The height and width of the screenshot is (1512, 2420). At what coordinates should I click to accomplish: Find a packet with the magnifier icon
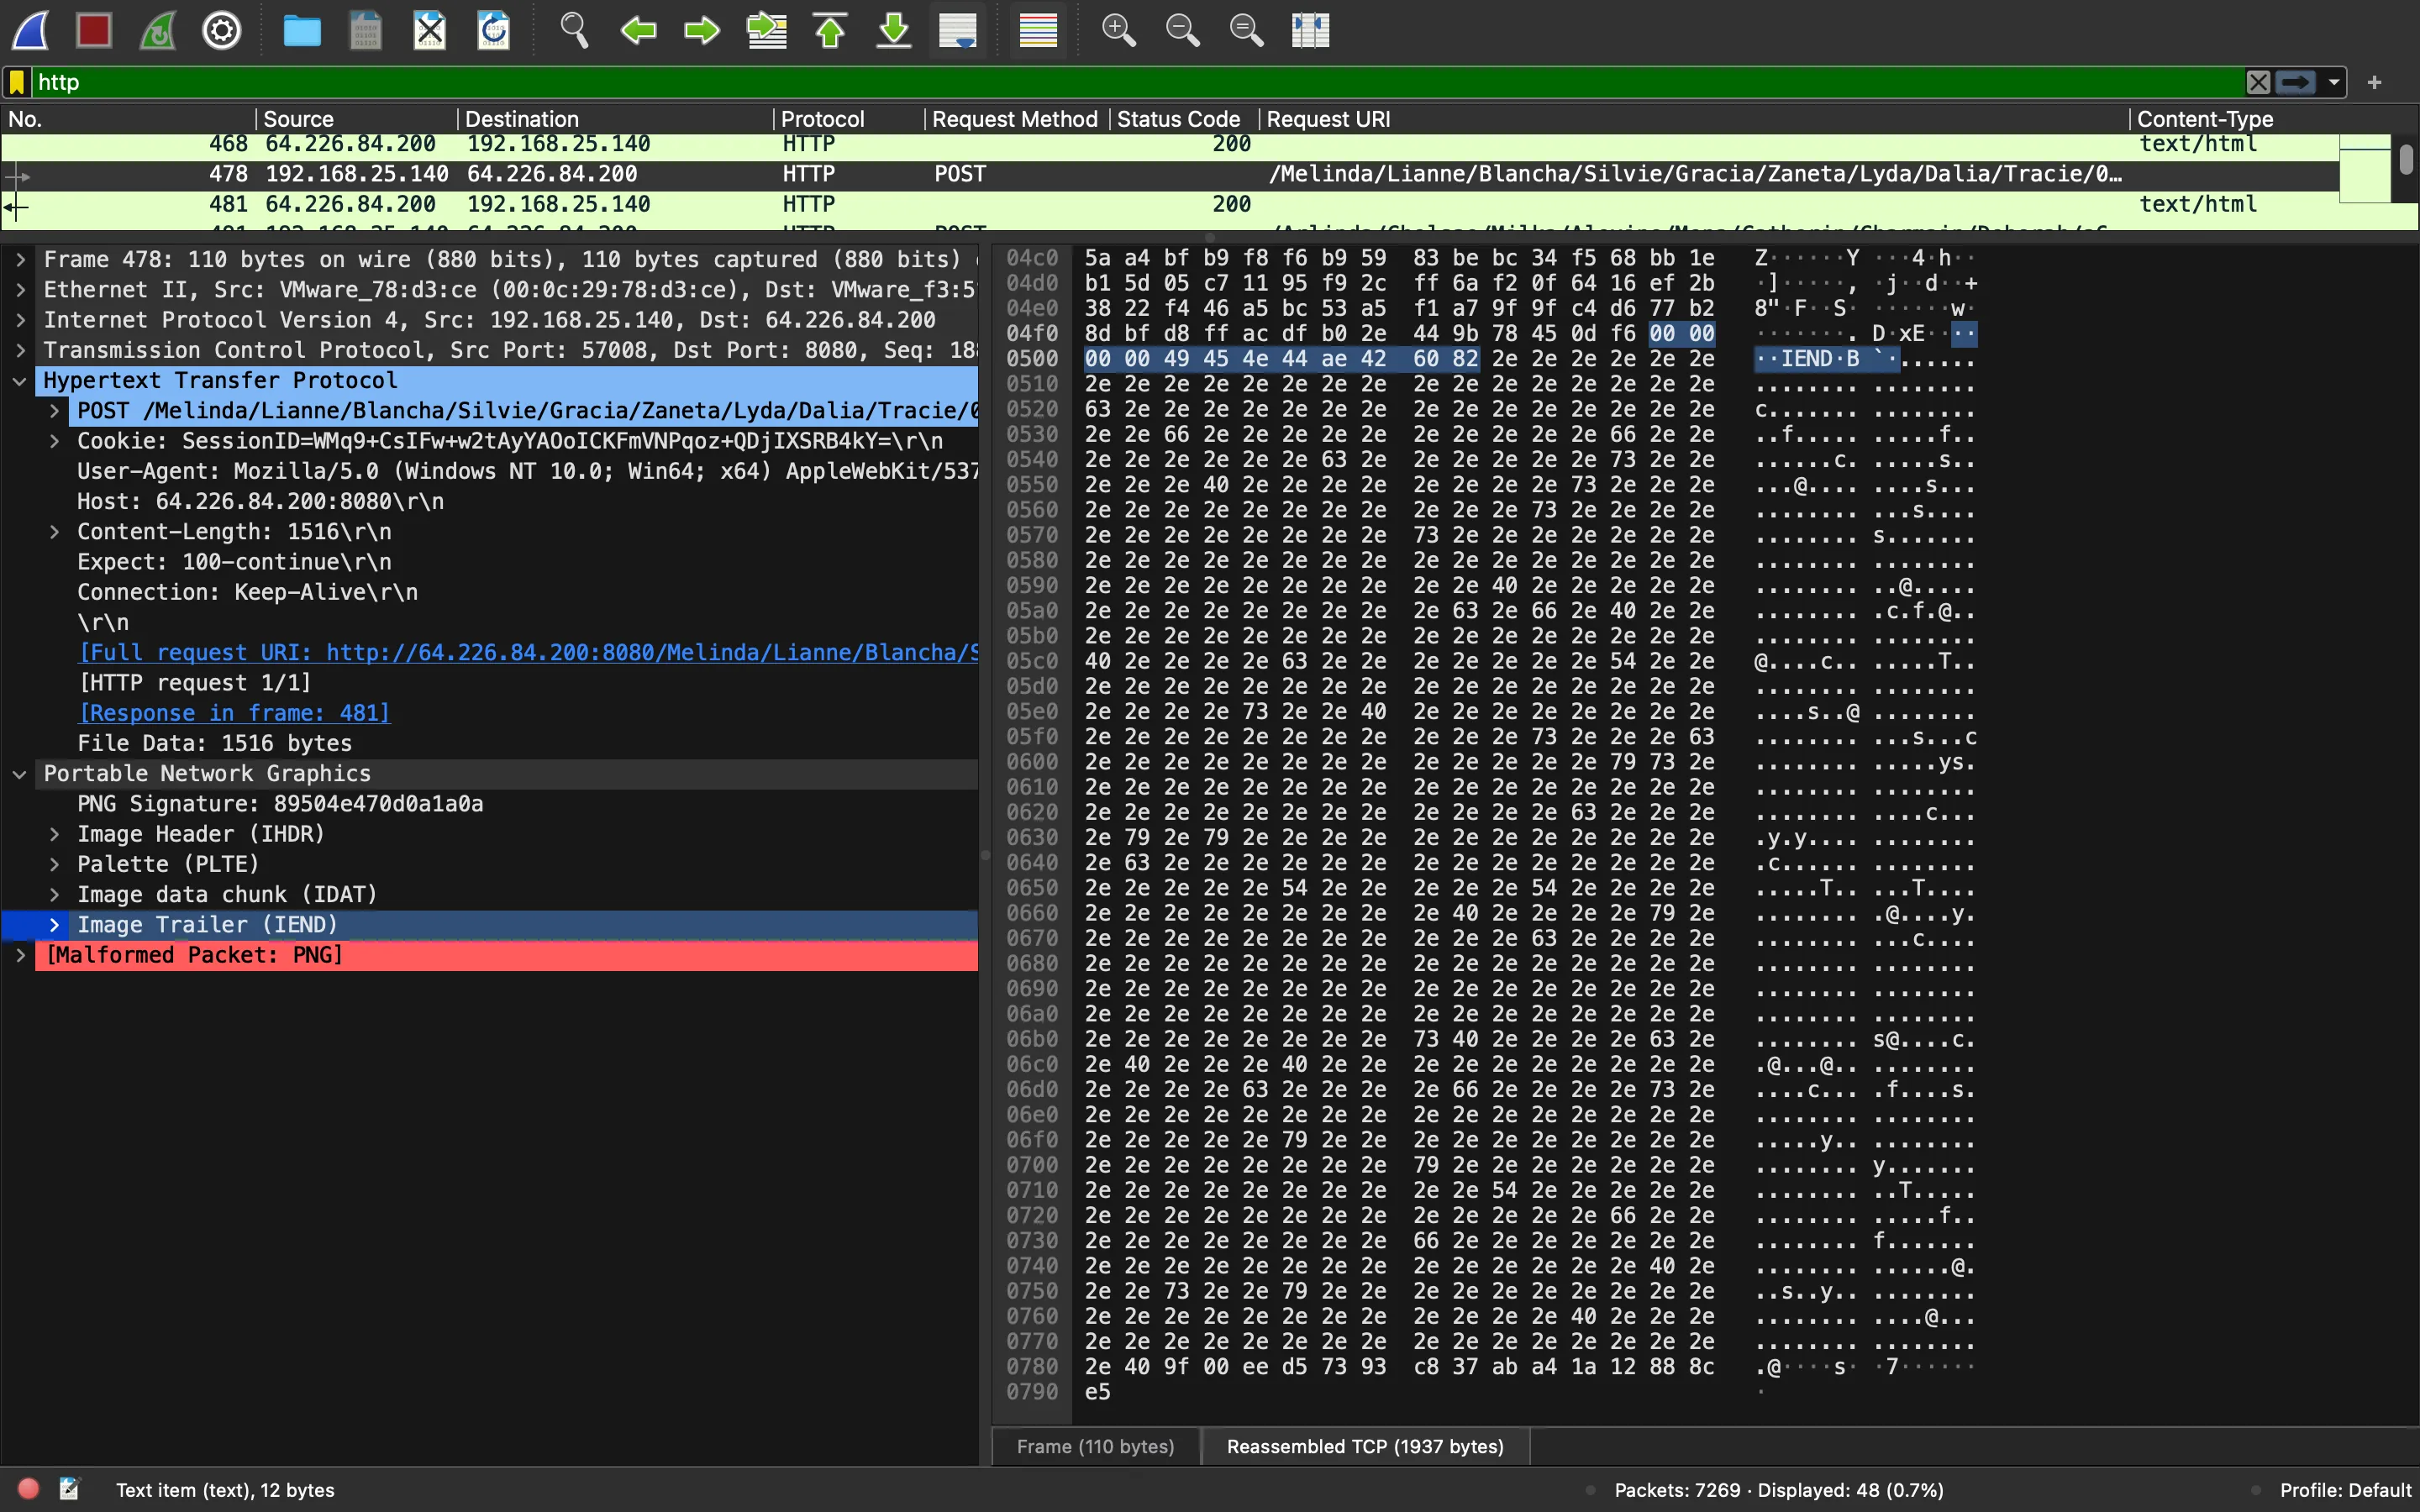point(574,30)
